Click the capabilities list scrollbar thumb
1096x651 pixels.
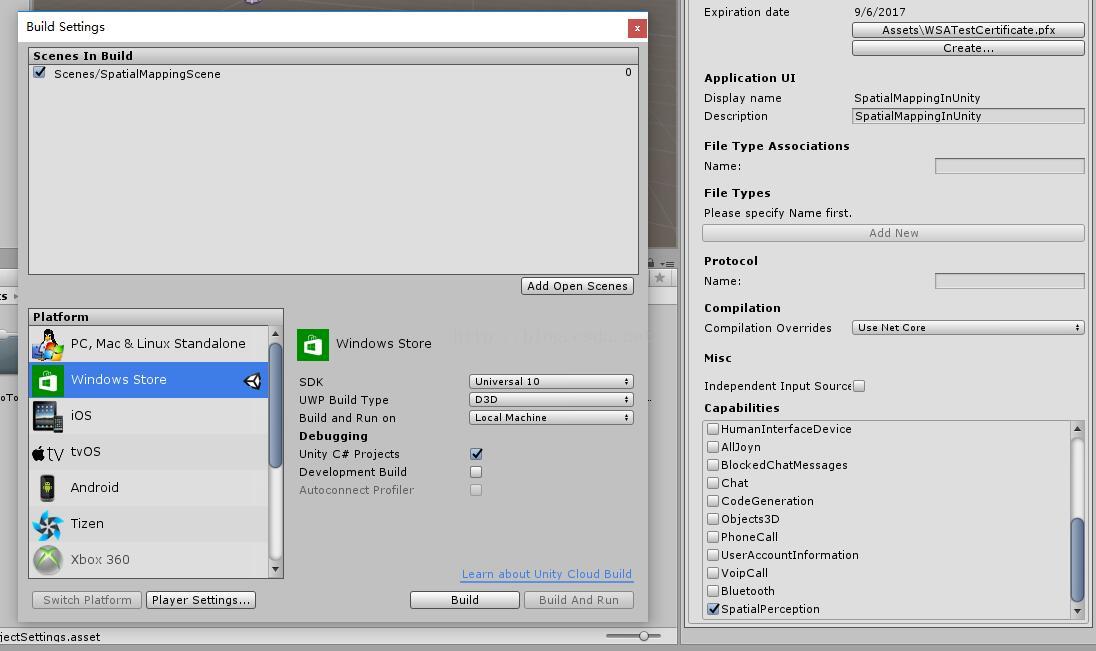coord(1077,559)
